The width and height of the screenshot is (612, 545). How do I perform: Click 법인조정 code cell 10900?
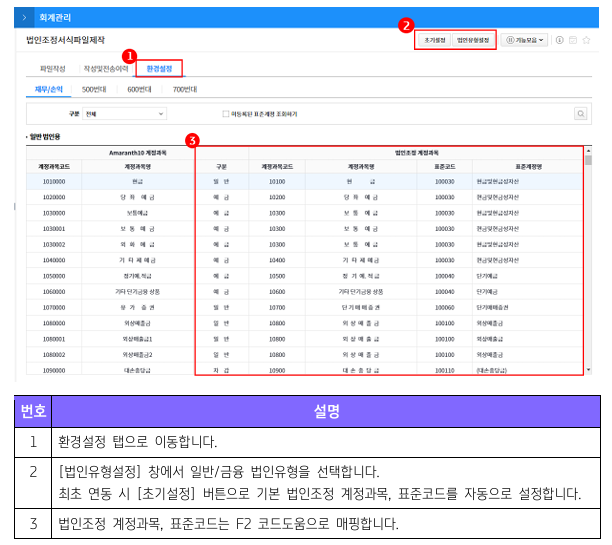coord(277,370)
